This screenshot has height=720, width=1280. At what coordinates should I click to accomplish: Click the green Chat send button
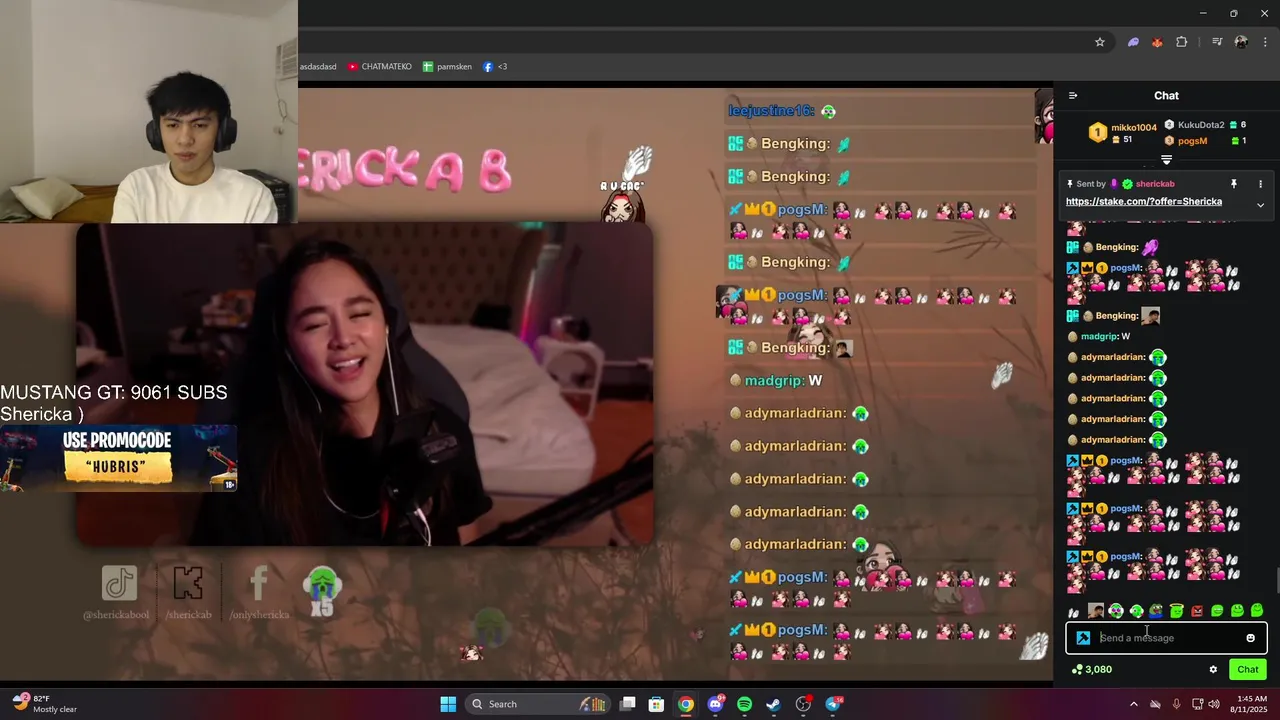click(1248, 670)
